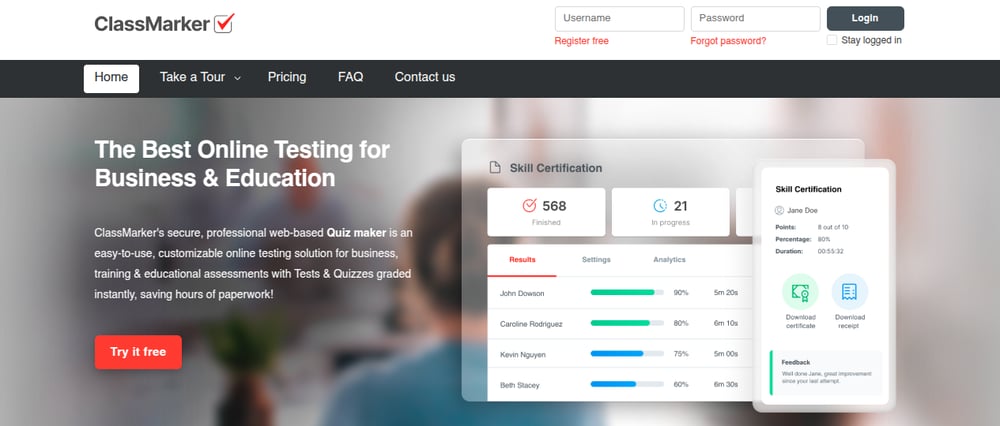
Task: Click the Best Online Testing headline
Action: point(242,164)
